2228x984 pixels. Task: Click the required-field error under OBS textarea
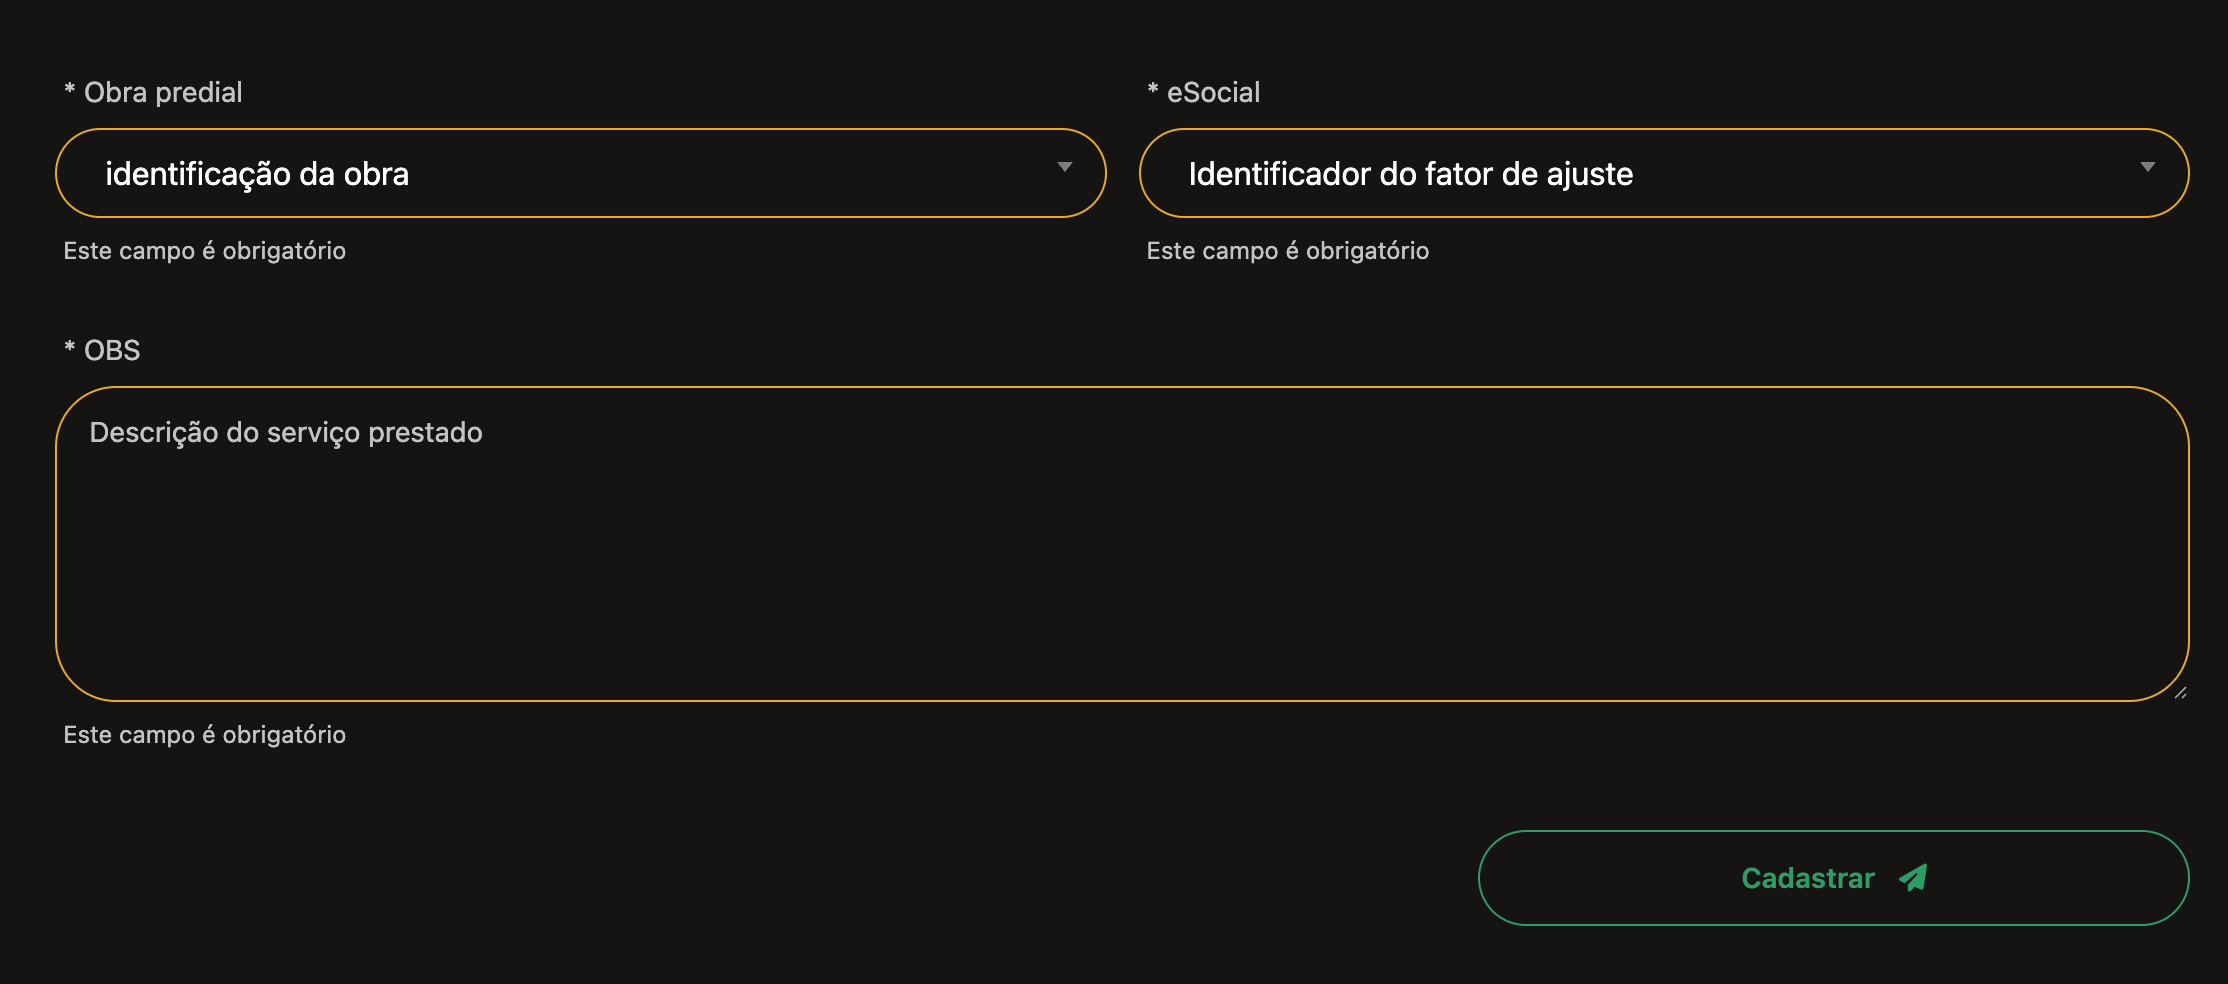pos(205,735)
